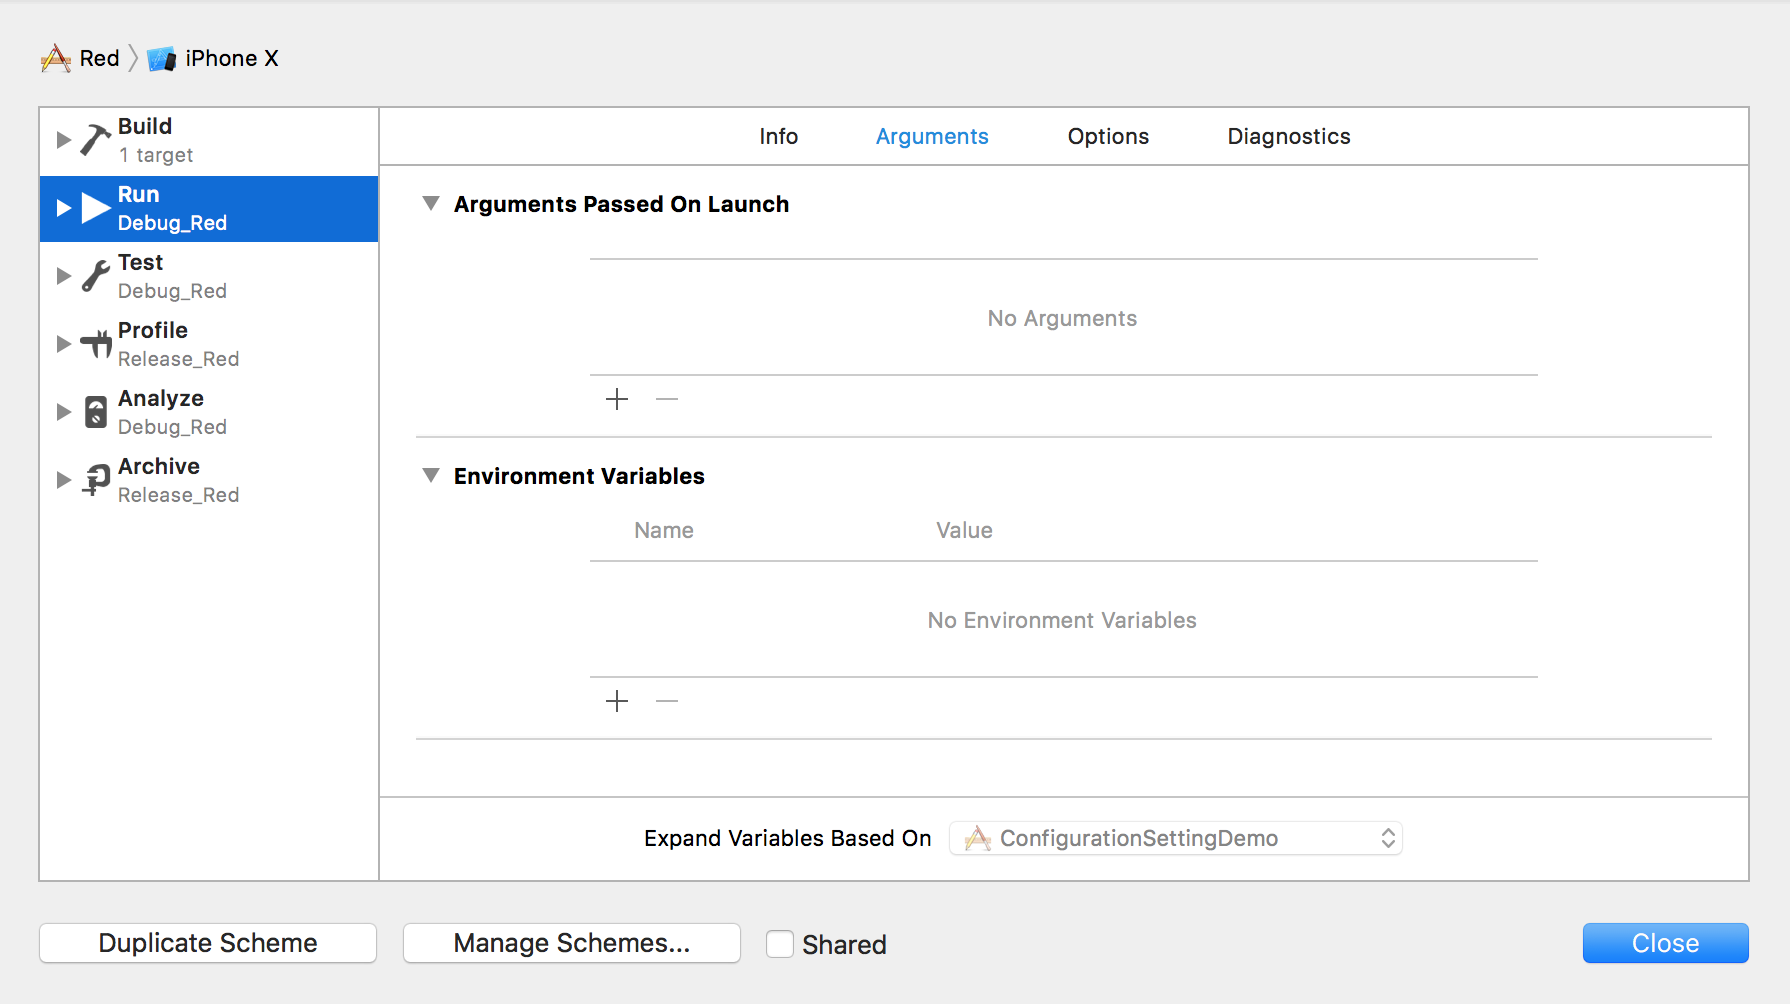1790x1004 pixels.
Task: Collapse Arguments Passed On Launch section
Action: 431,204
